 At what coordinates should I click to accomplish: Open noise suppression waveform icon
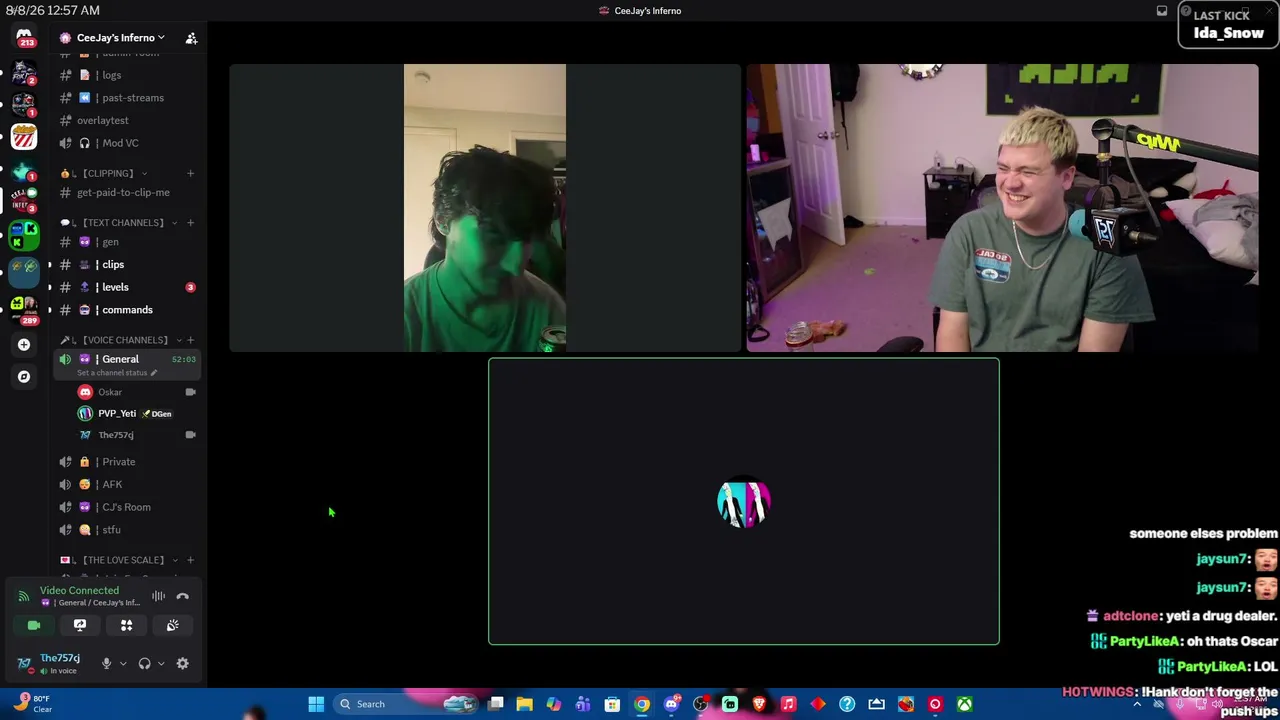click(158, 596)
